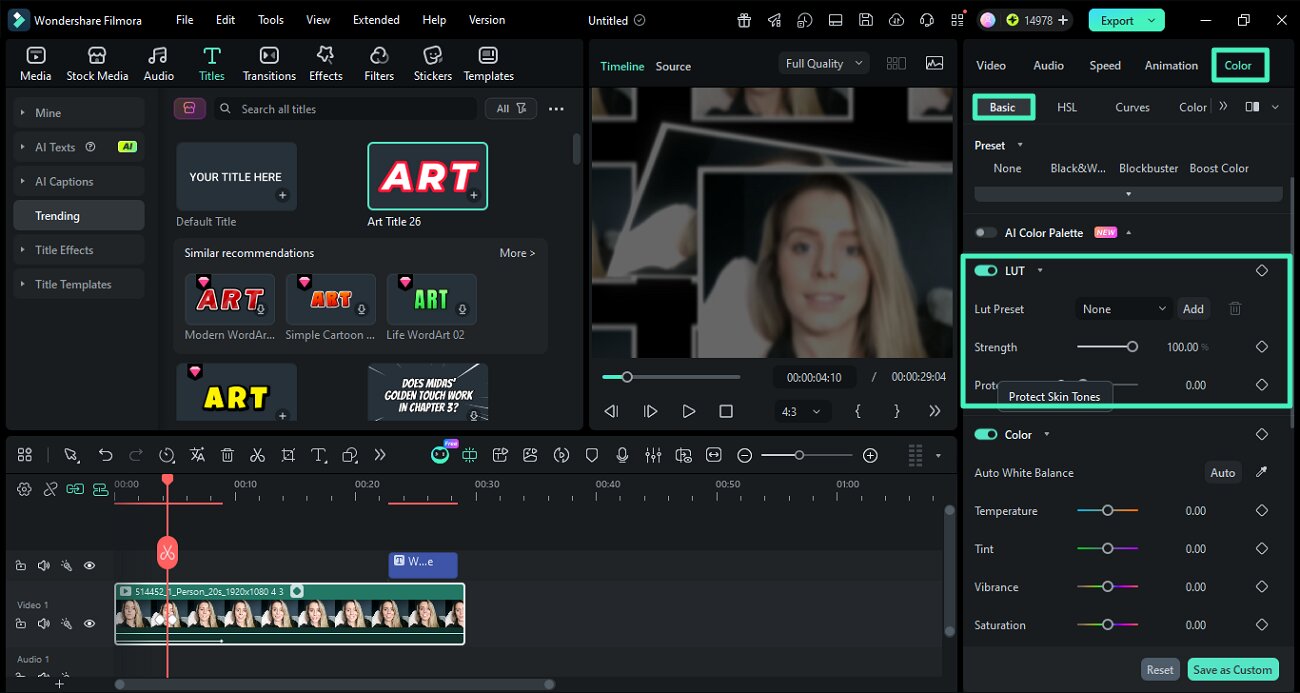Image resolution: width=1300 pixels, height=693 pixels.
Task: Switch to the Curves tab
Action: coord(1132,107)
